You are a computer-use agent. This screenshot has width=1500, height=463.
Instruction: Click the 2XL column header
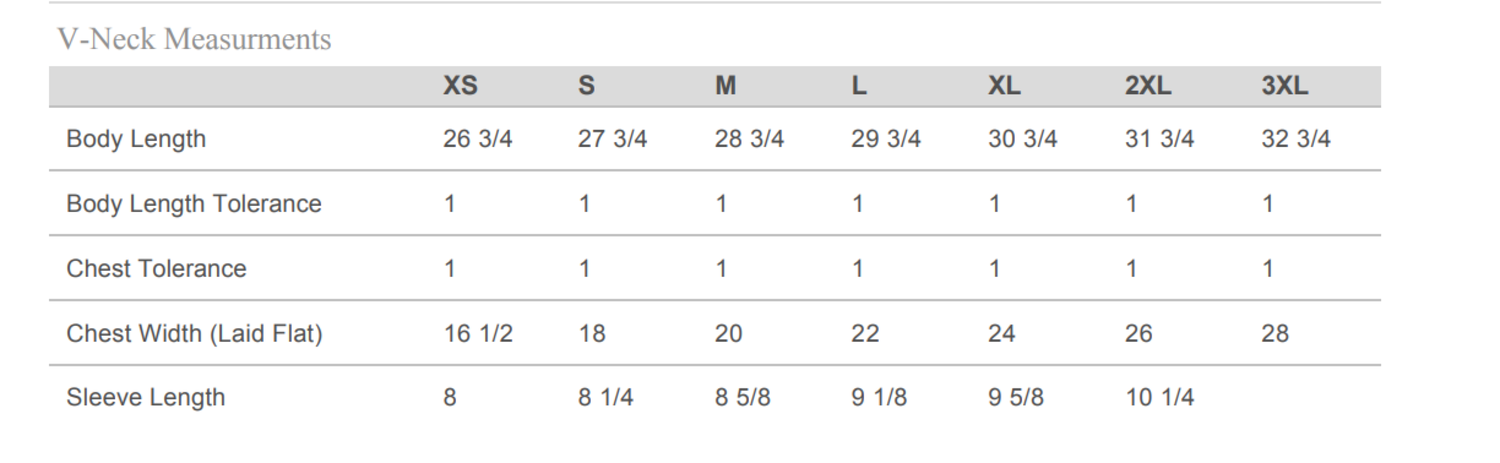coord(1147,87)
